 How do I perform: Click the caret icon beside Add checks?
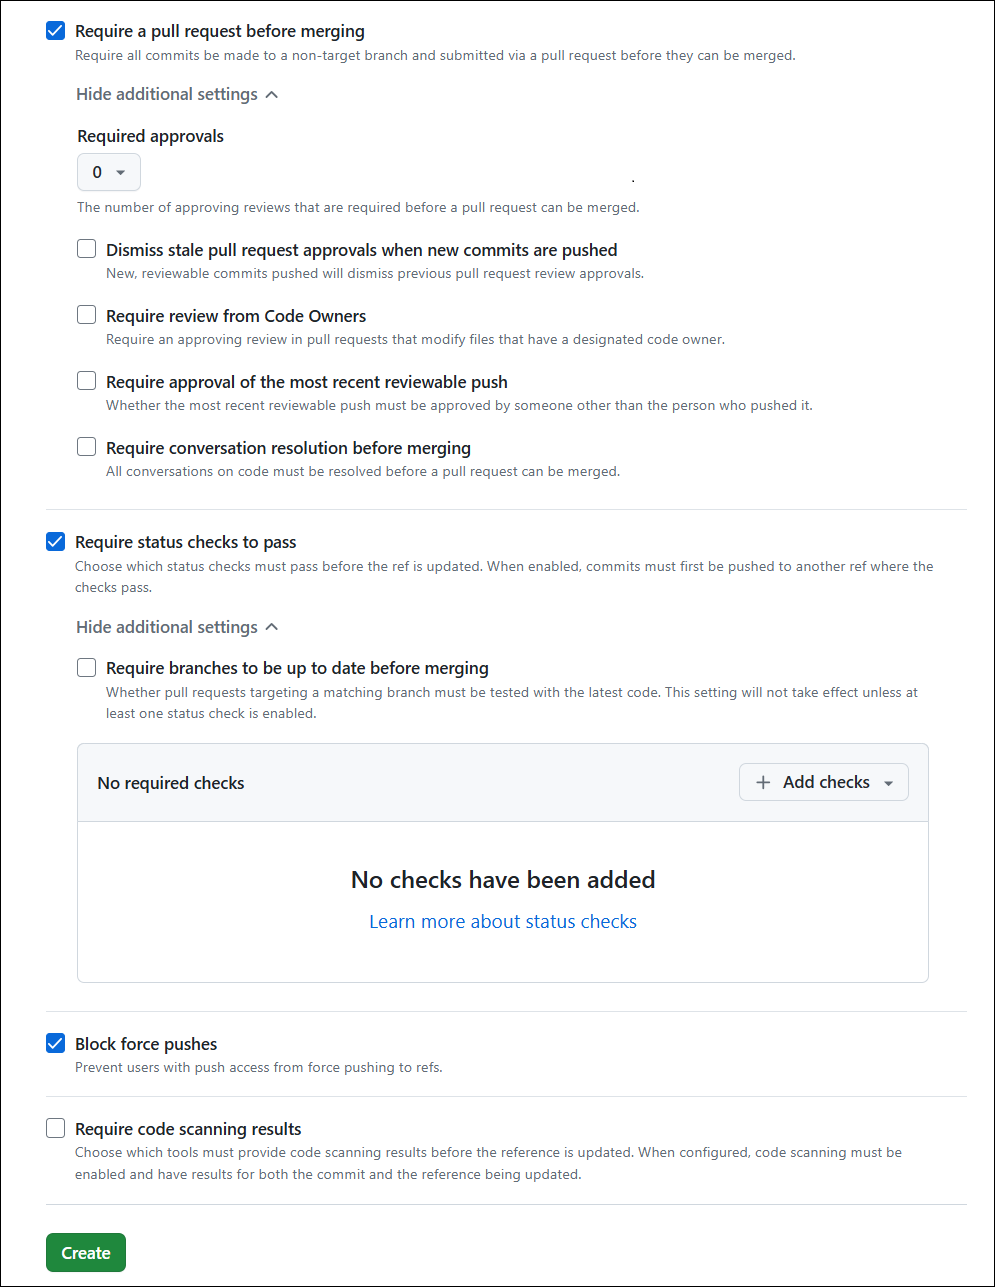tap(889, 783)
